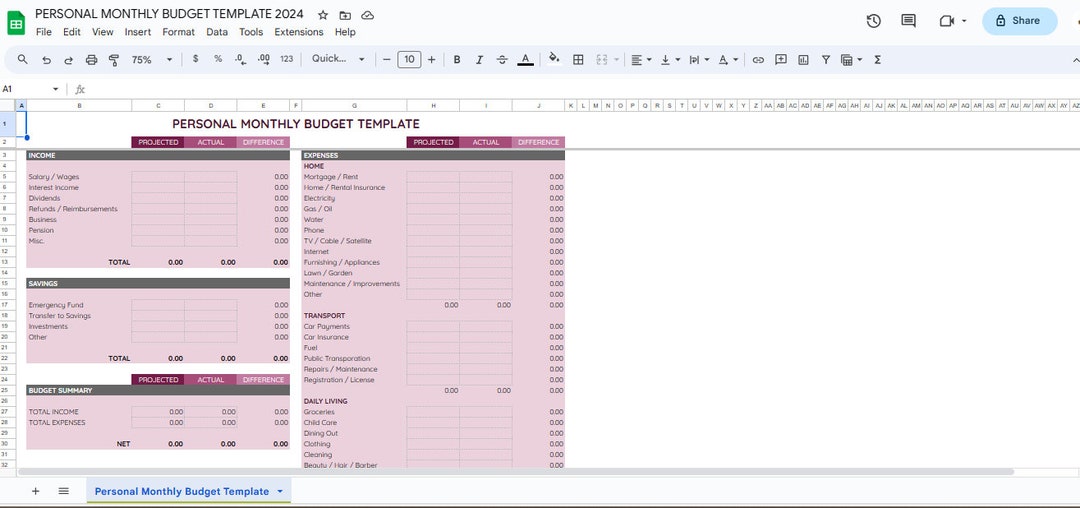Format as currency with dollar icon
Viewport: 1080px width, 508px height.
coord(196,59)
